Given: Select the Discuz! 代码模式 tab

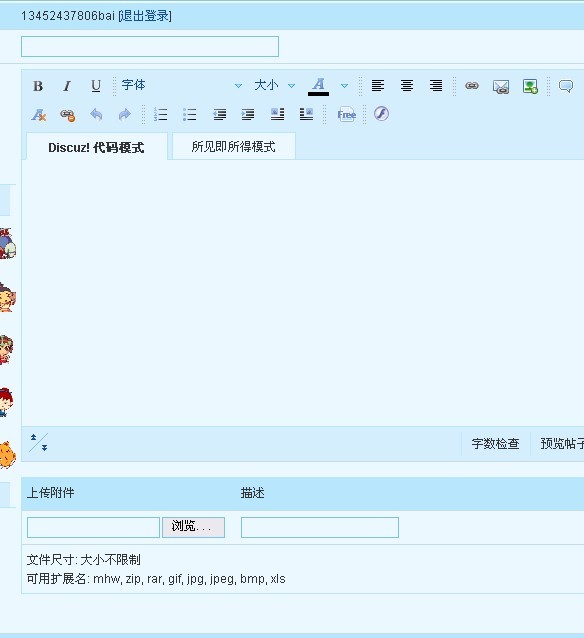Looking at the screenshot, I should [x=96, y=147].
